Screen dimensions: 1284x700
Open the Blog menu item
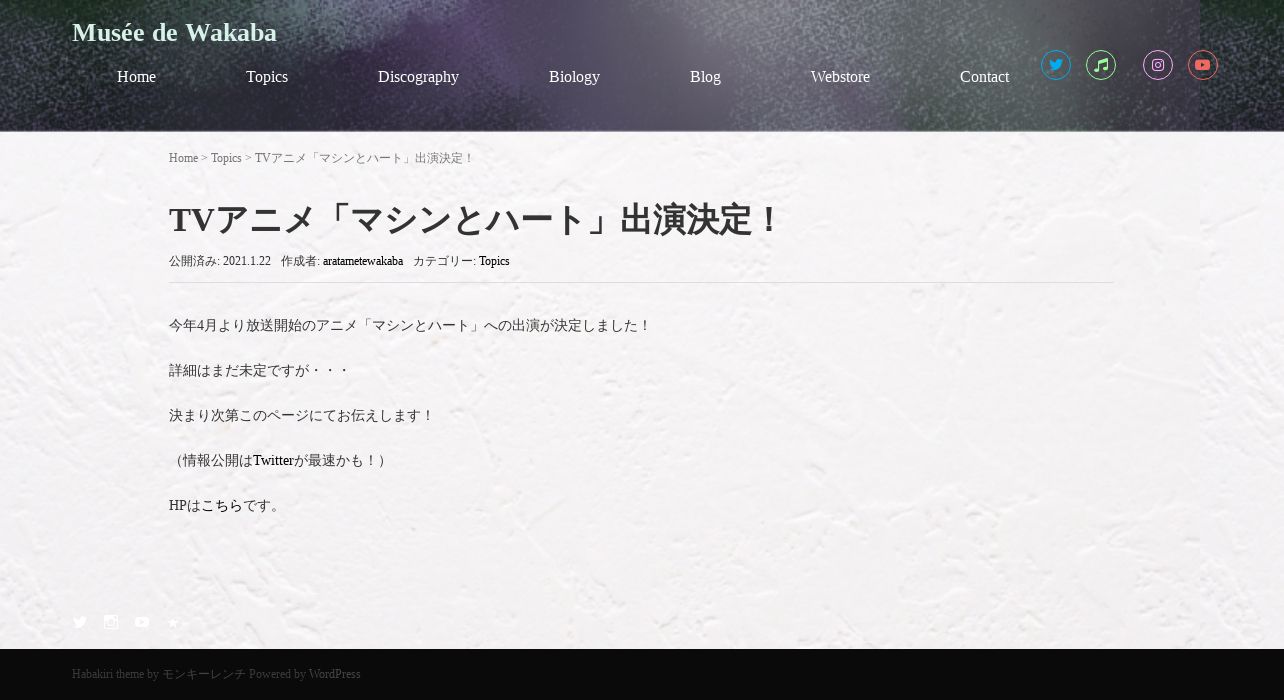705,77
